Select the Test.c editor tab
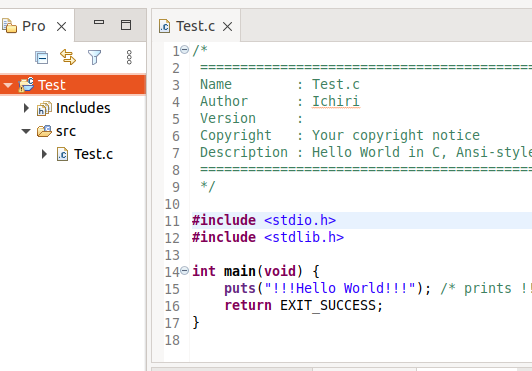Screen dimensions: 532x371 coord(195,26)
